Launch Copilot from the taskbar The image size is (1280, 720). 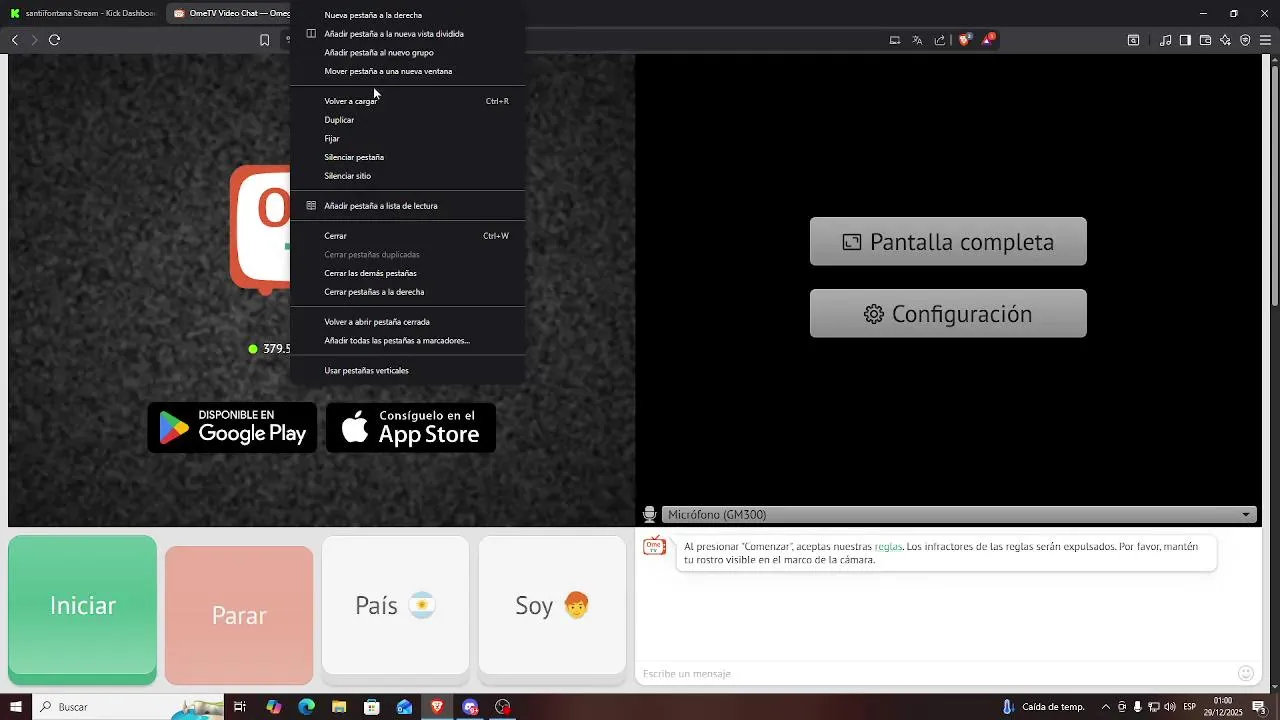point(274,707)
